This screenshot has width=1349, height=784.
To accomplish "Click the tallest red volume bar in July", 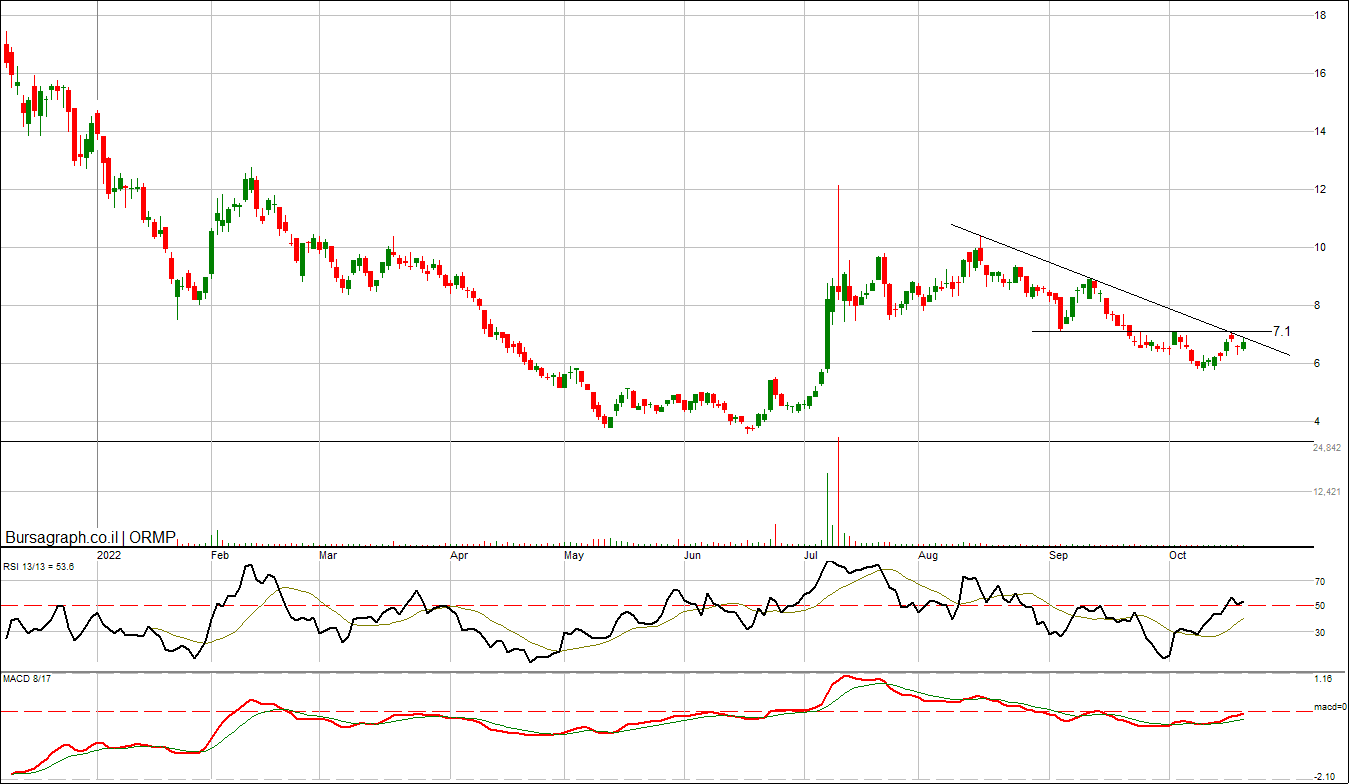I will click(838, 490).
